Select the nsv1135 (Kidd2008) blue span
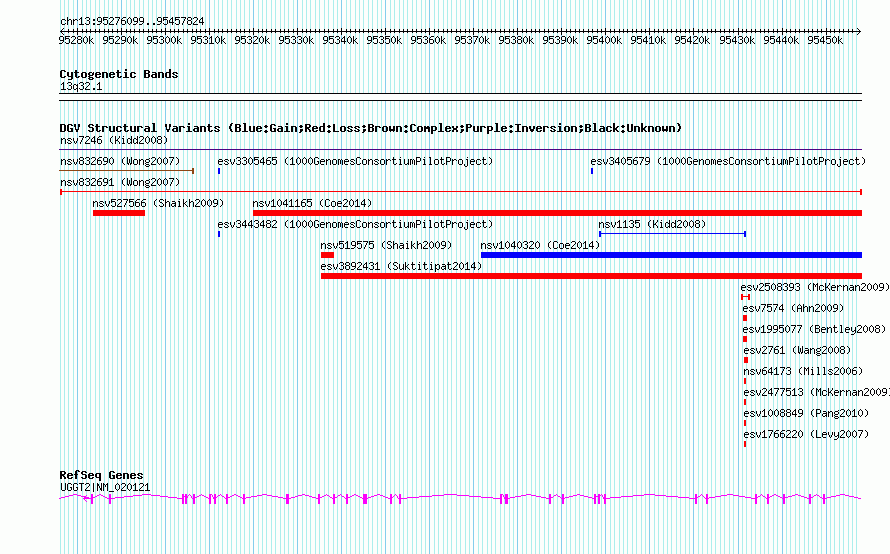This screenshot has height=554, width=890. [673, 234]
